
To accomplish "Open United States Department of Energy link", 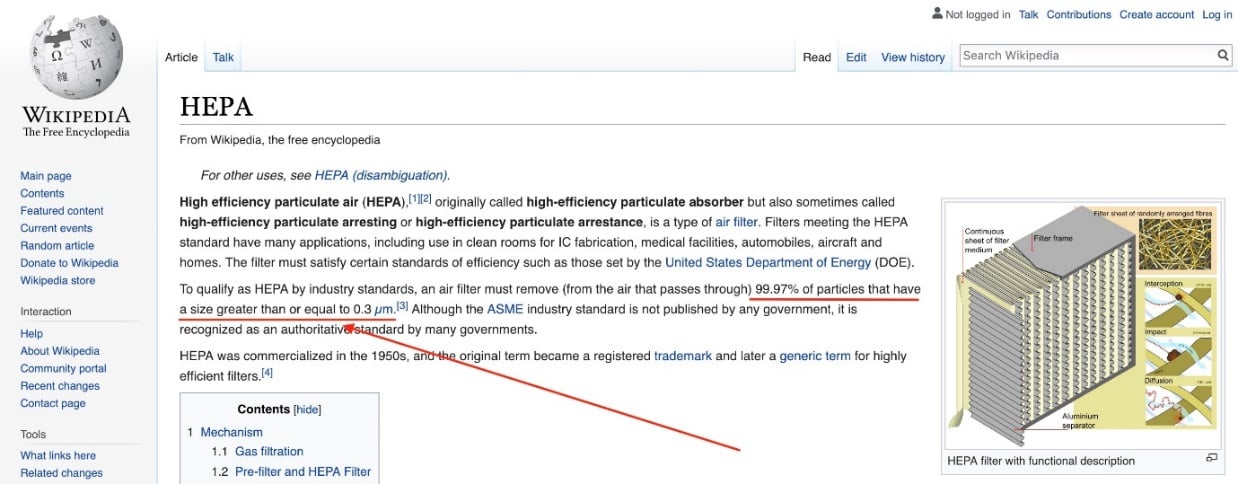I will [768, 263].
